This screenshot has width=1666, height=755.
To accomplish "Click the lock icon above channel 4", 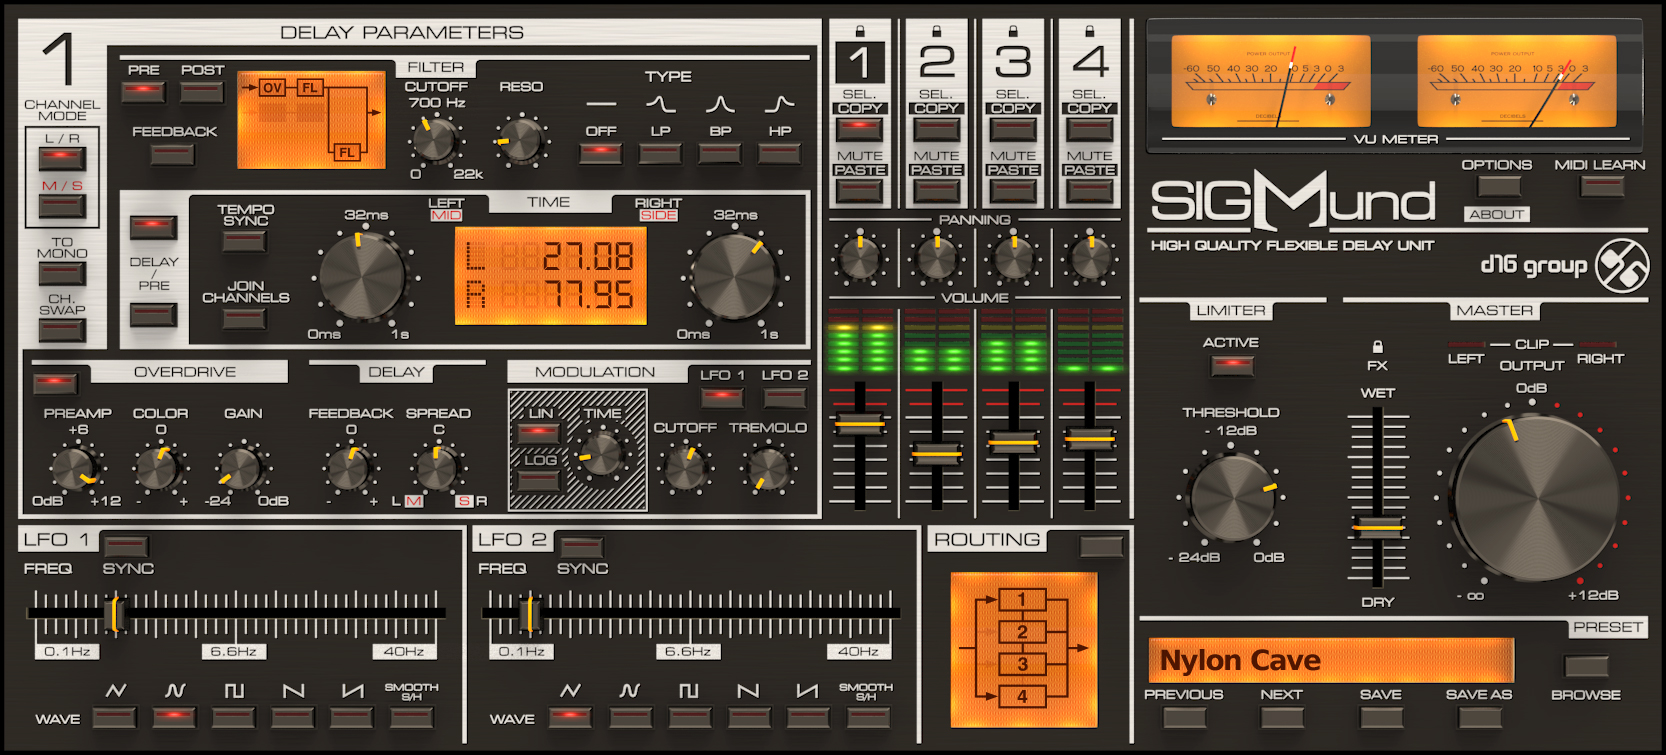I will coord(1089,31).
